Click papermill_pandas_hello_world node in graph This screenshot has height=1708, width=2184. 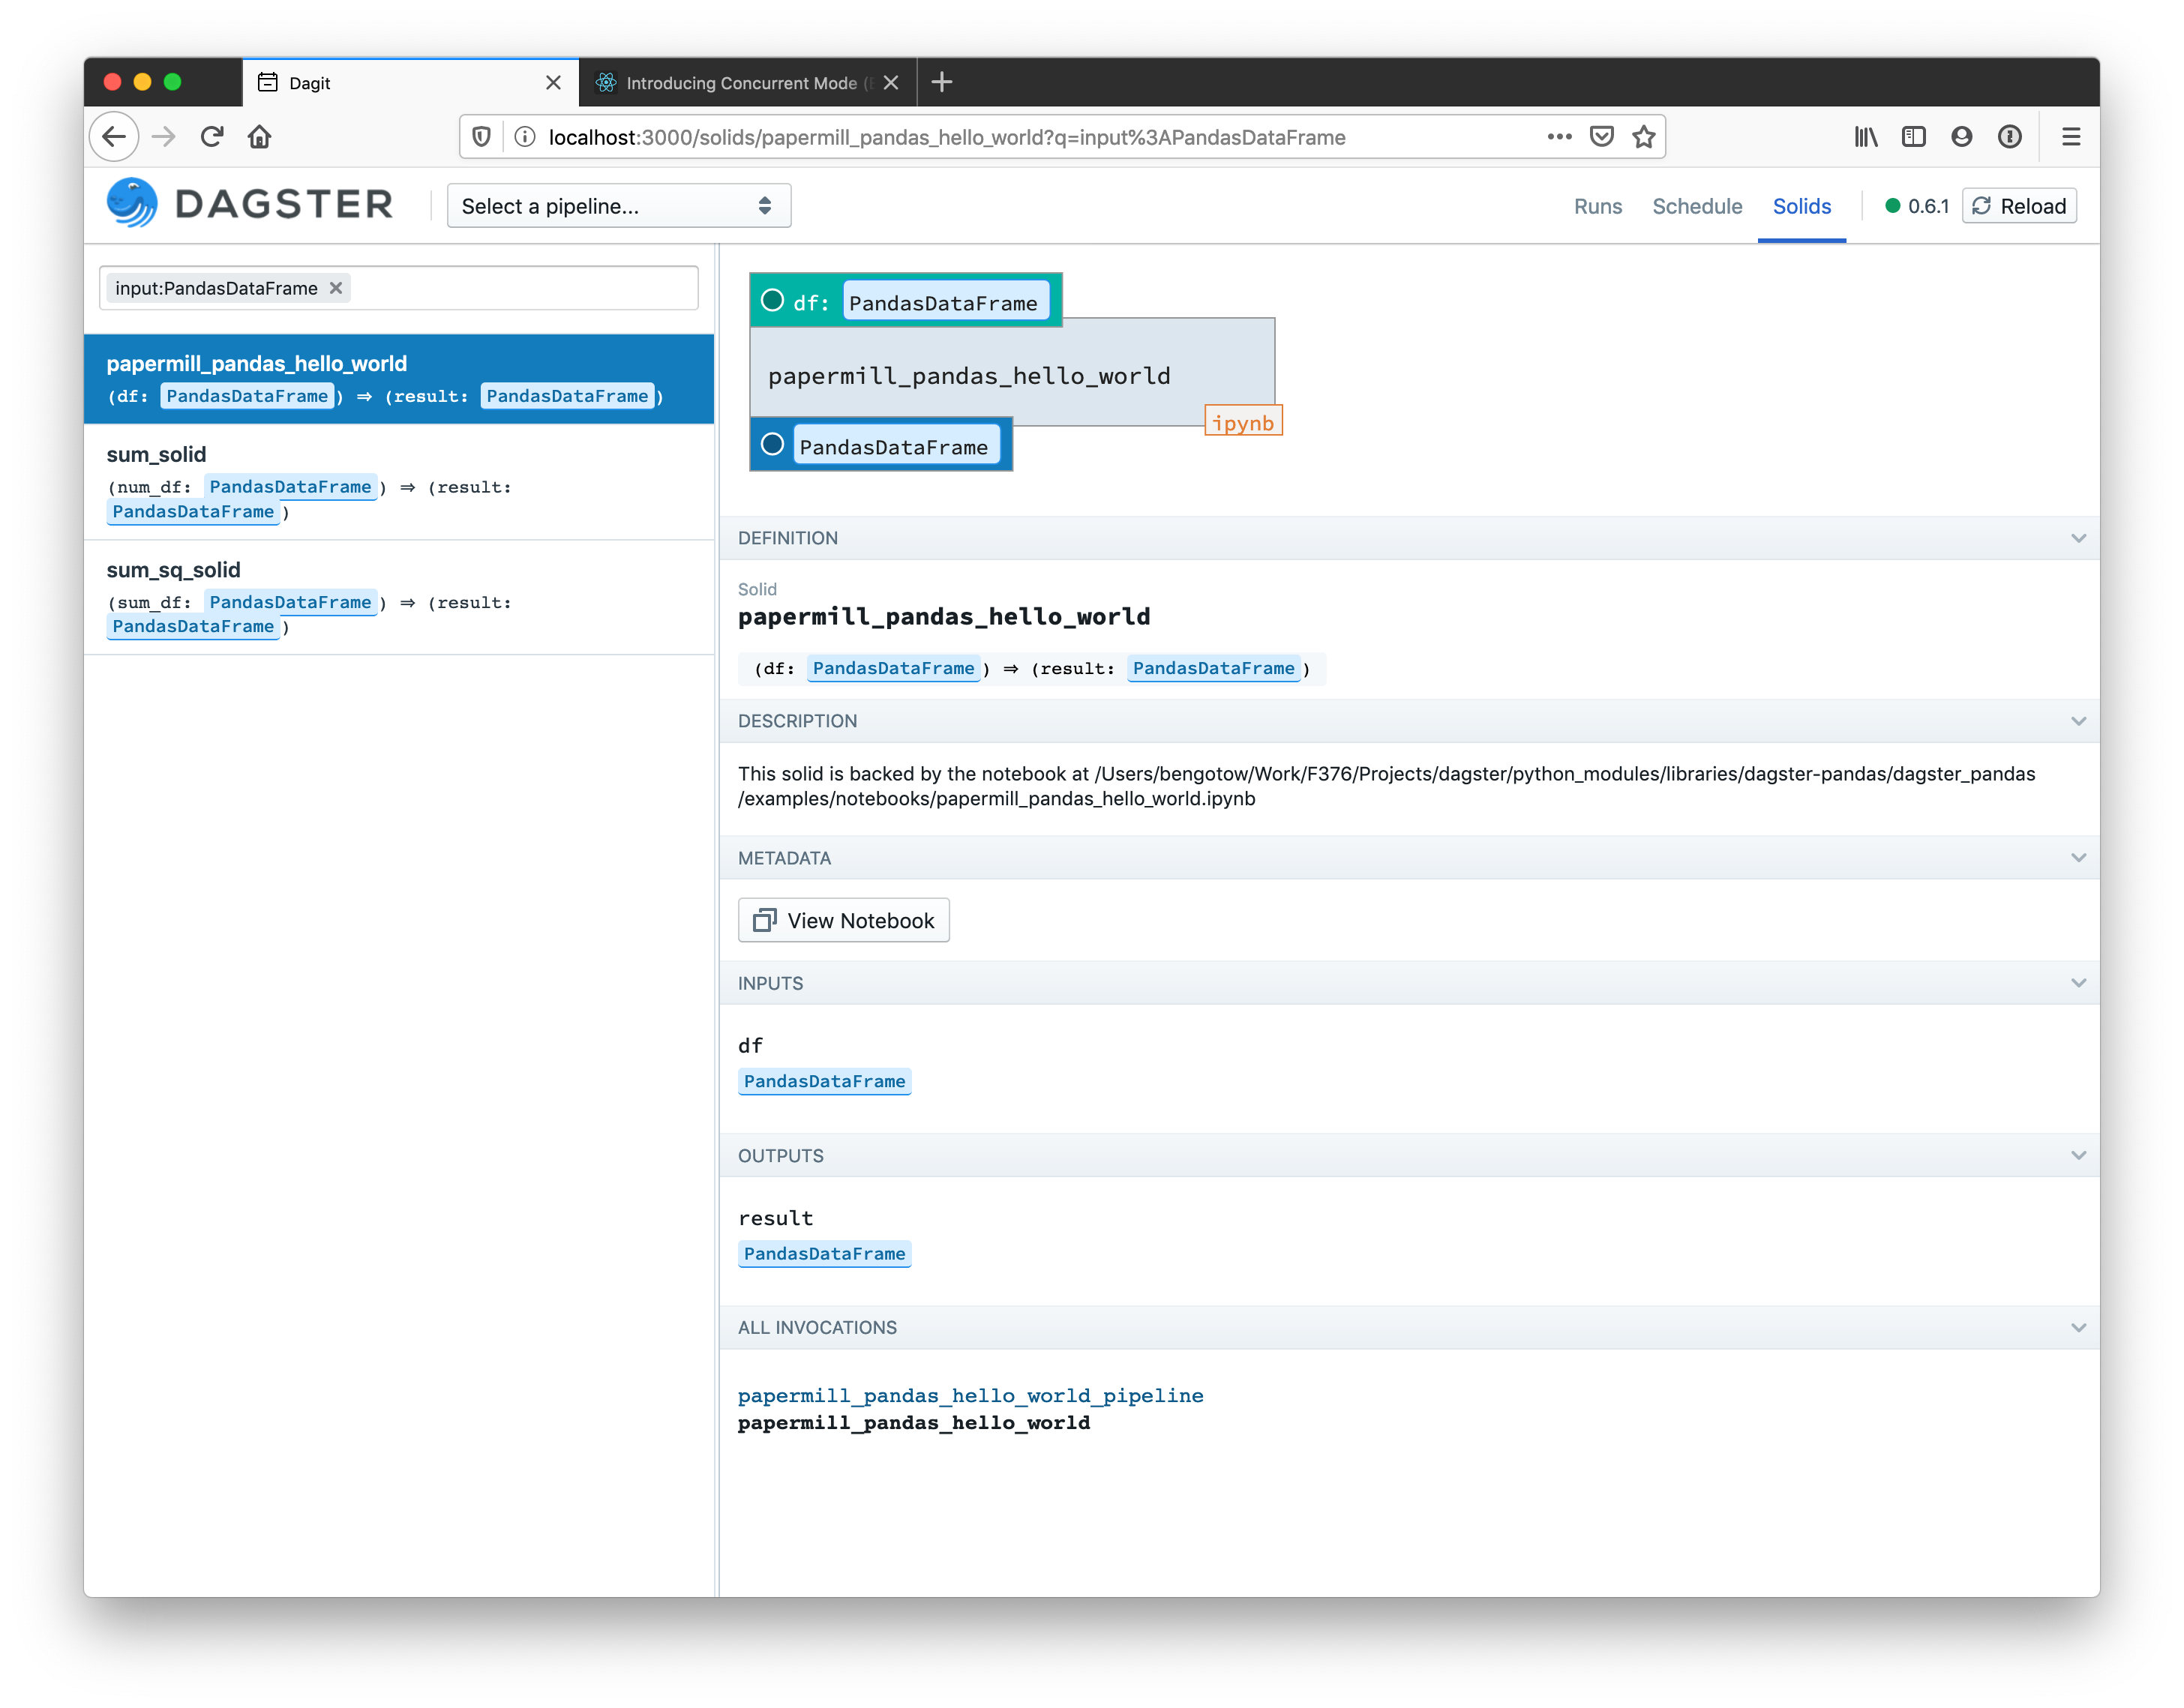1012,372
